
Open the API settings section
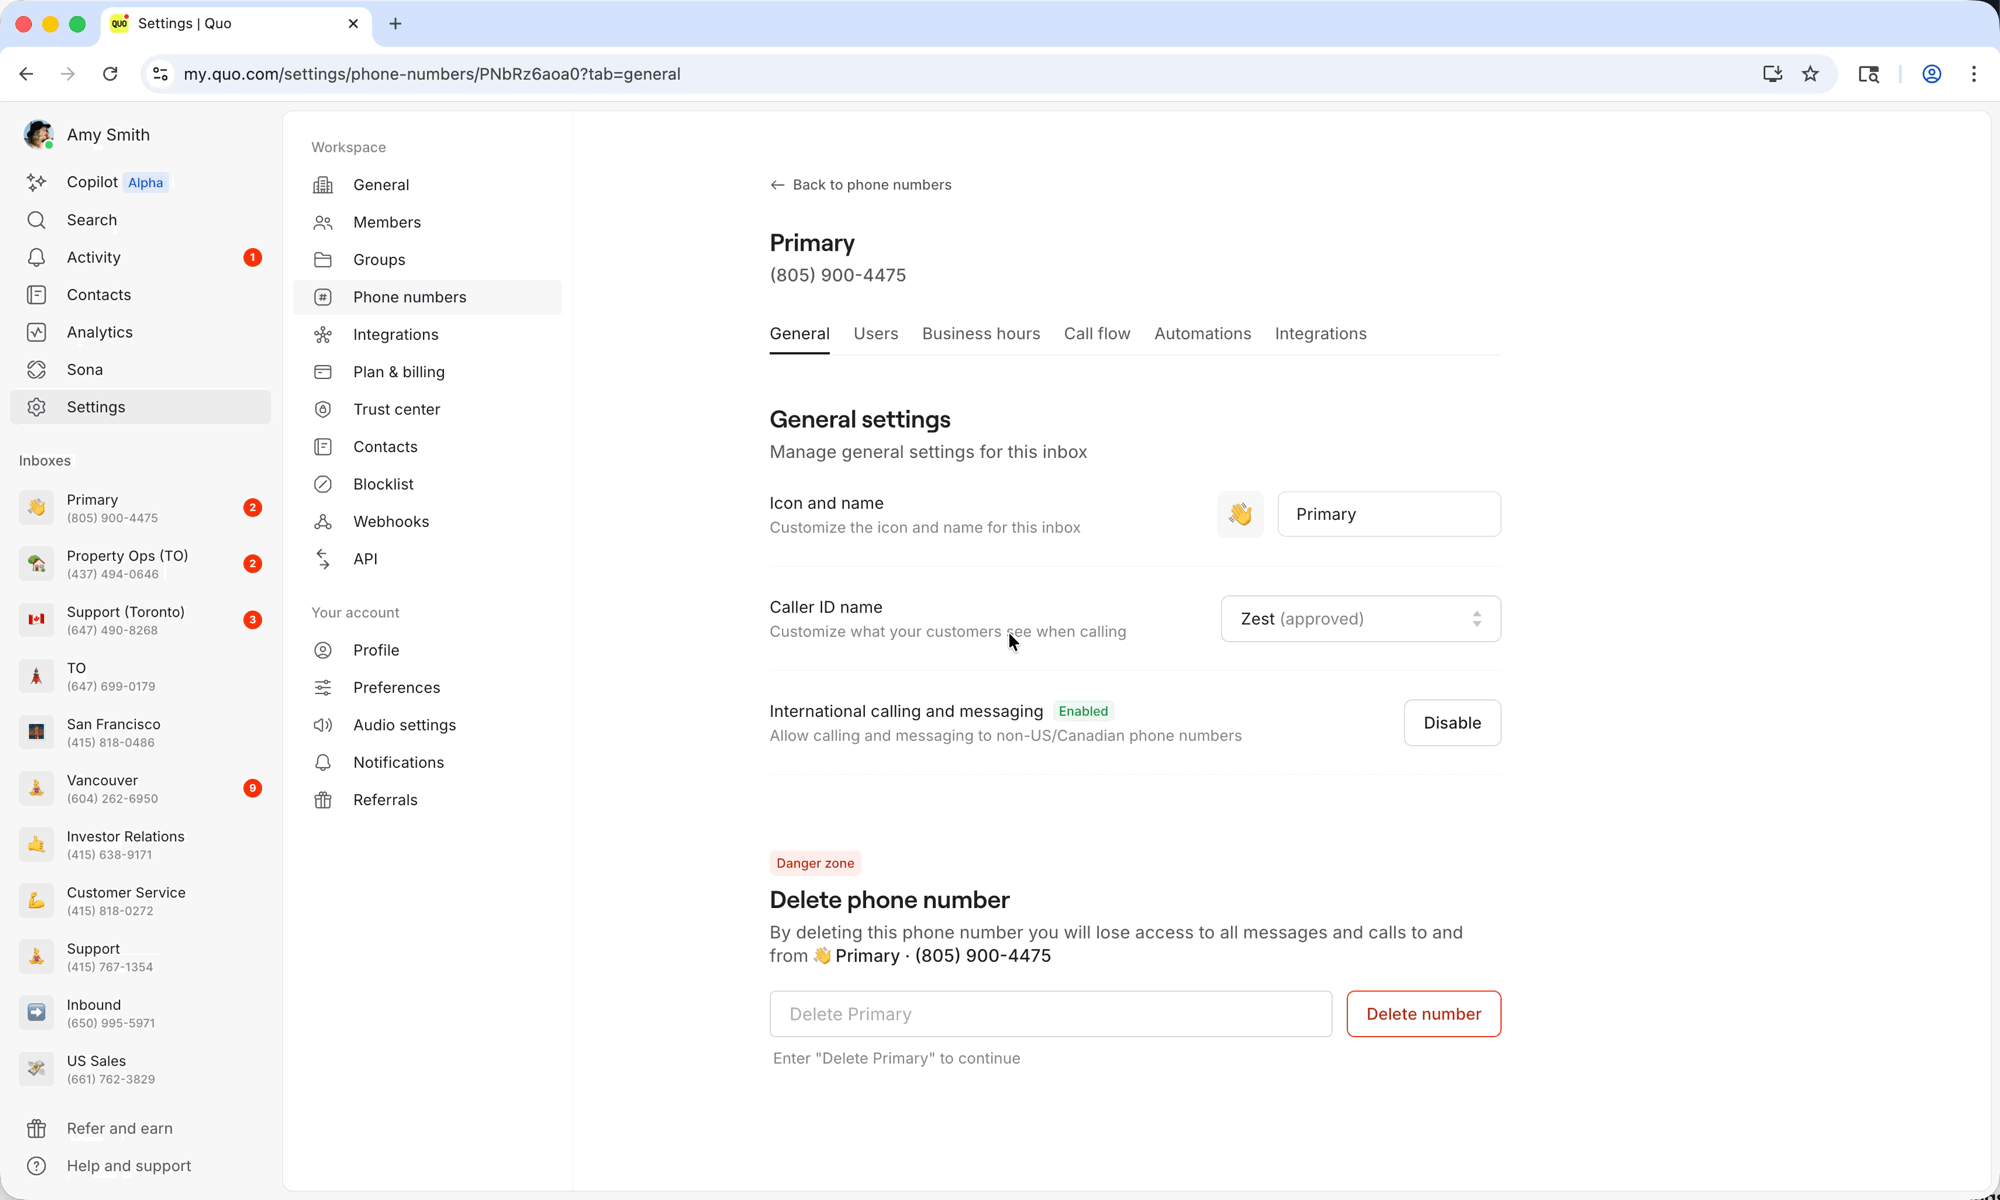pyautogui.click(x=366, y=558)
